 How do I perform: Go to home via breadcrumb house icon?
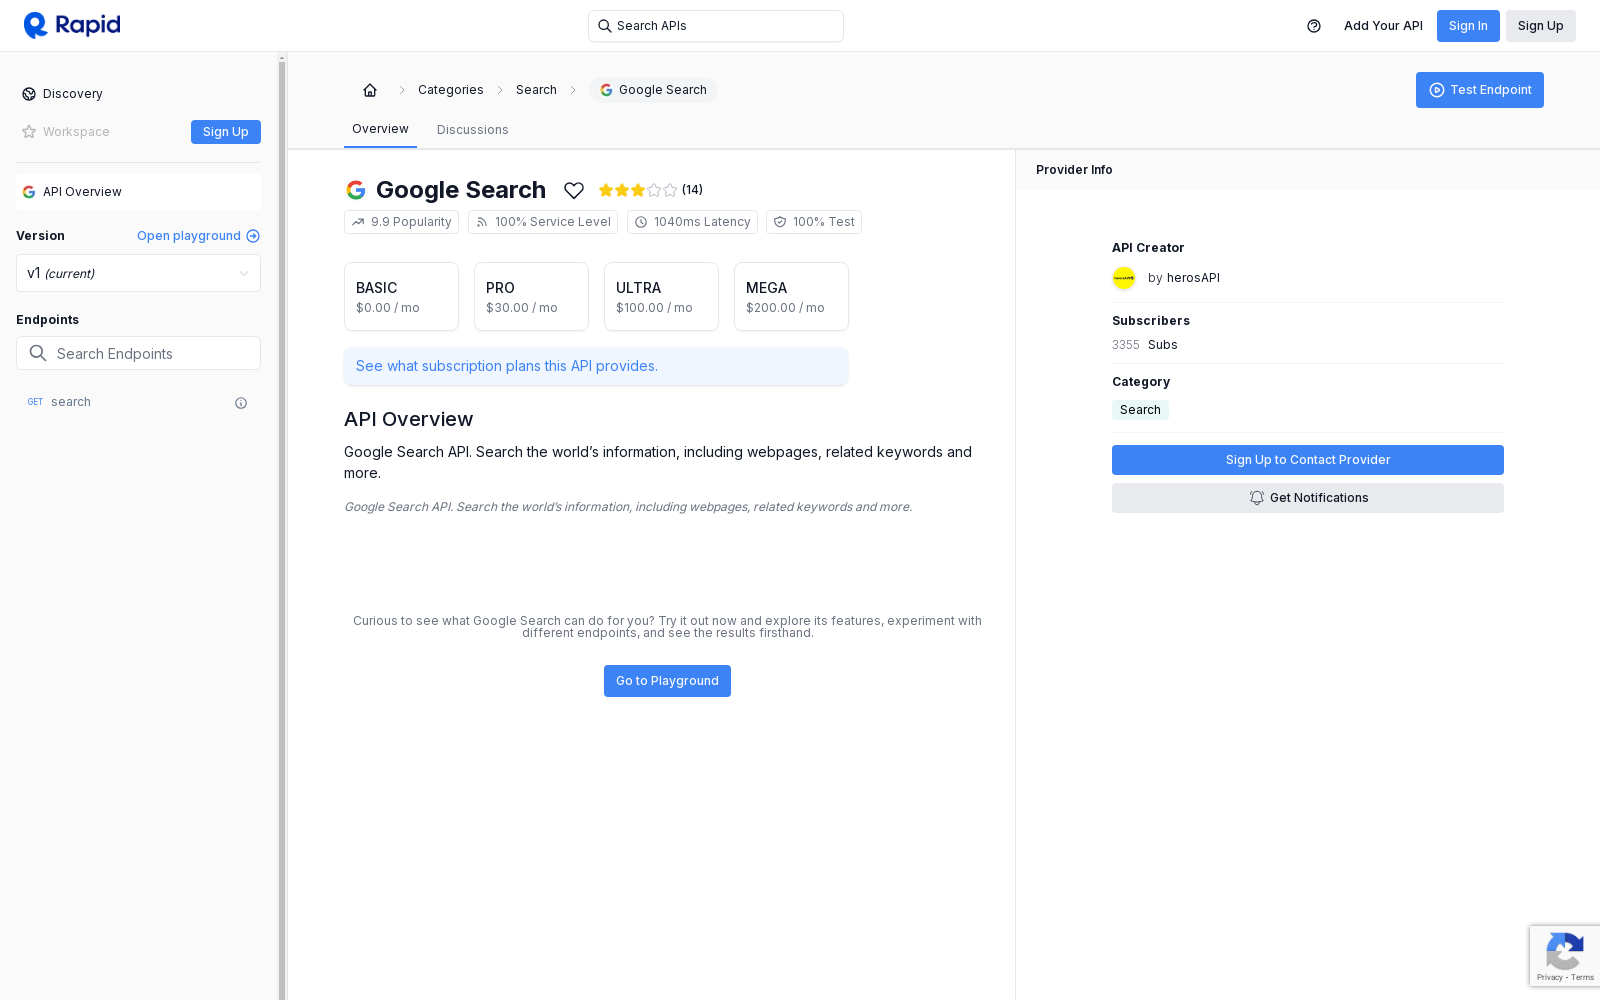[370, 90]
